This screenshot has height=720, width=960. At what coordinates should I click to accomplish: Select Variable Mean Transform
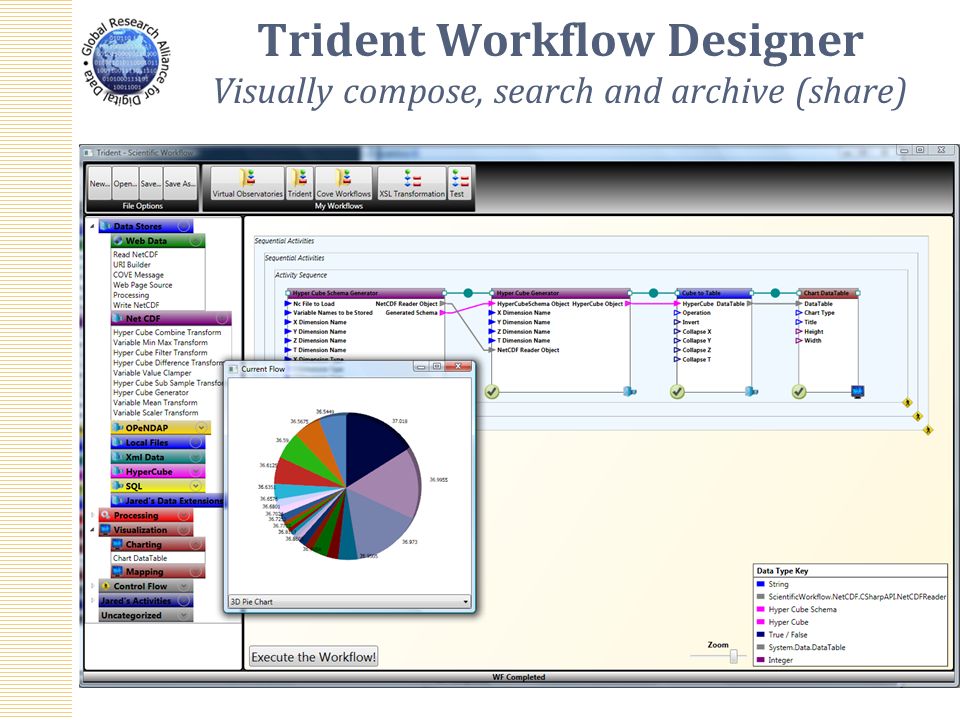[155, 403]
